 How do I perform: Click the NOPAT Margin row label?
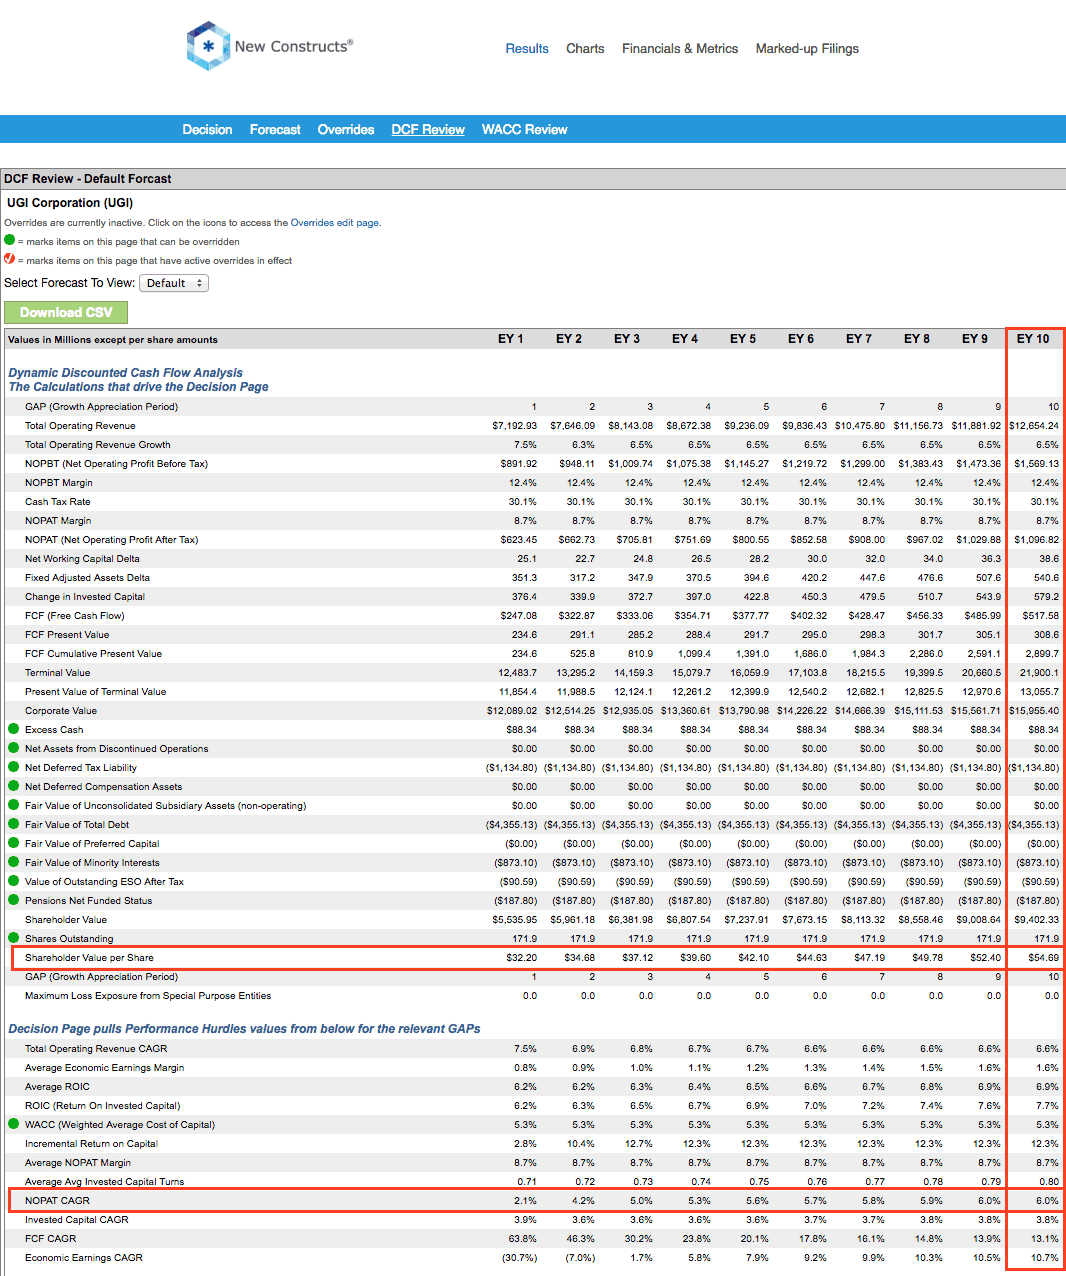tap(58, 520)
